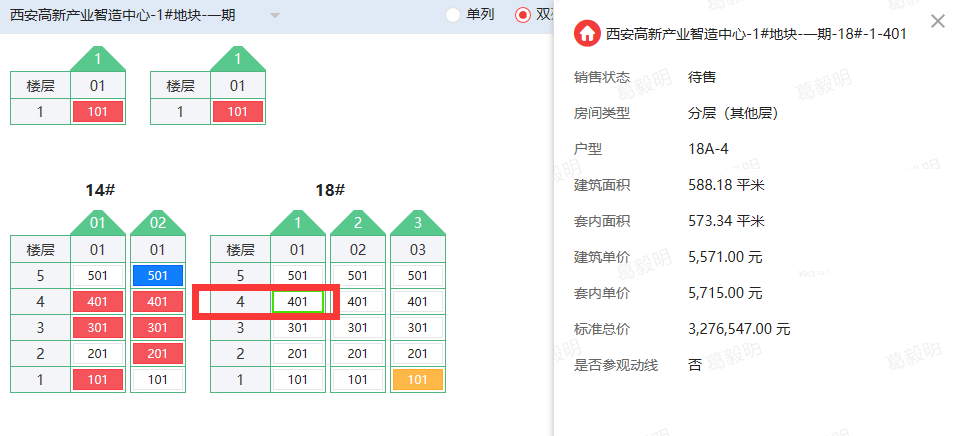959x436 pixels.
Task: Select room 301 in 18# unit 3
Action: point(417,327)
